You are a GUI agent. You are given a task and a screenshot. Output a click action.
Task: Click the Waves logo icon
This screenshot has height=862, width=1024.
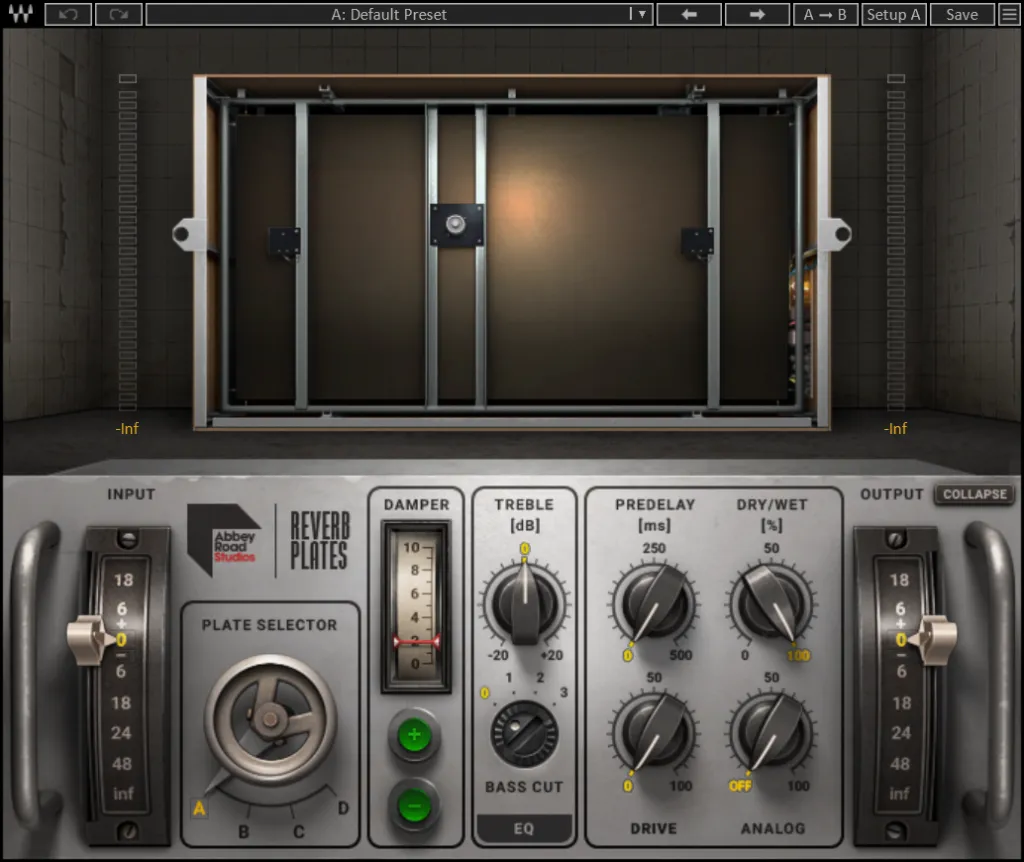(x=20, y=14)
